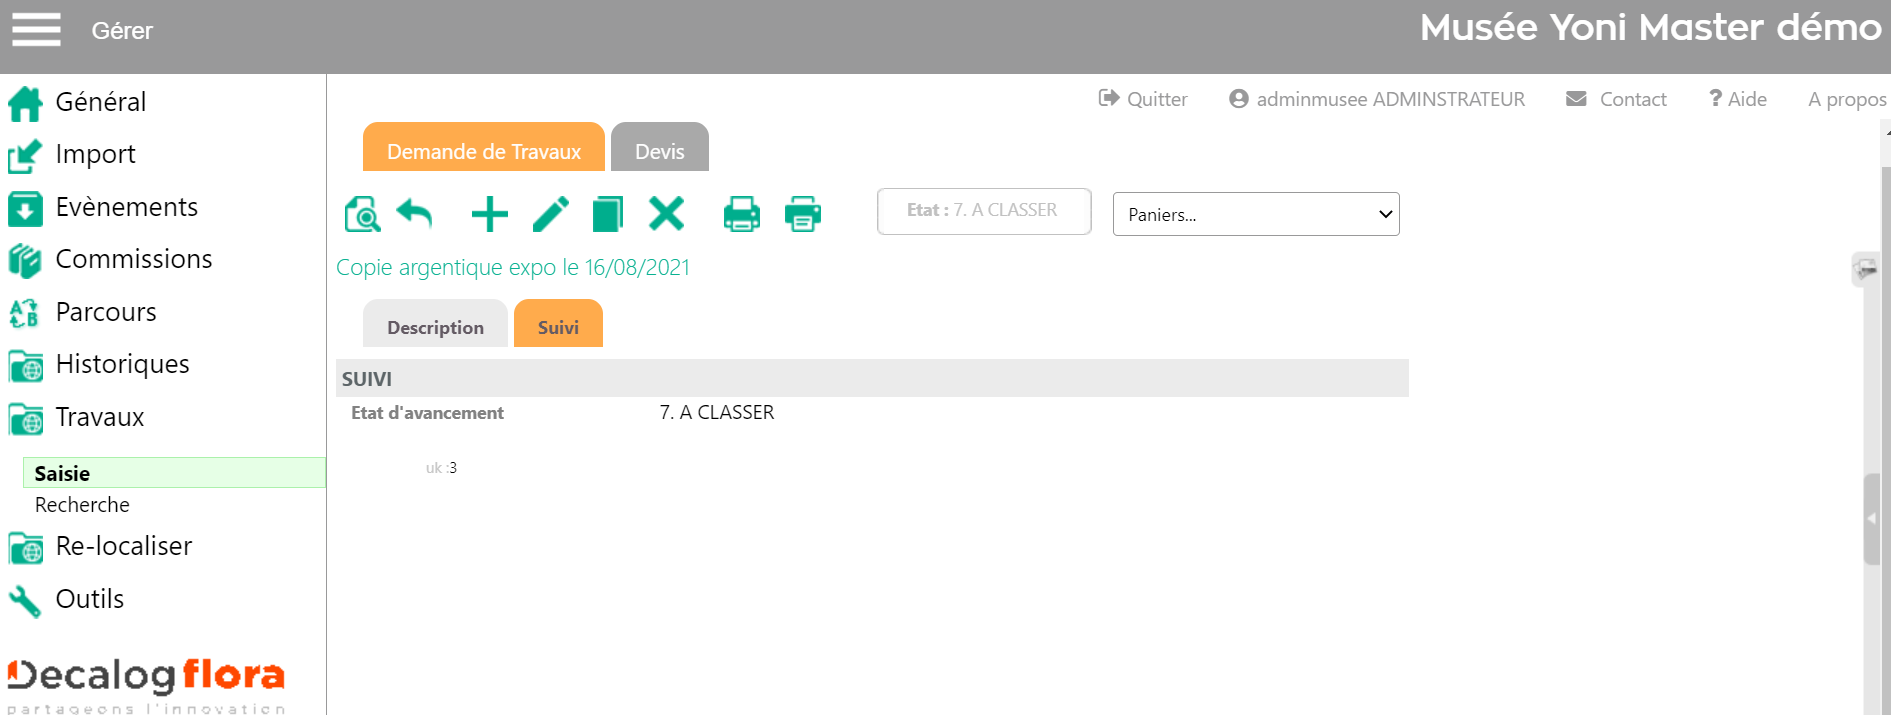Click the search record magnifier icon
The image size is (1891, 715).
click(x=362, y=214)
